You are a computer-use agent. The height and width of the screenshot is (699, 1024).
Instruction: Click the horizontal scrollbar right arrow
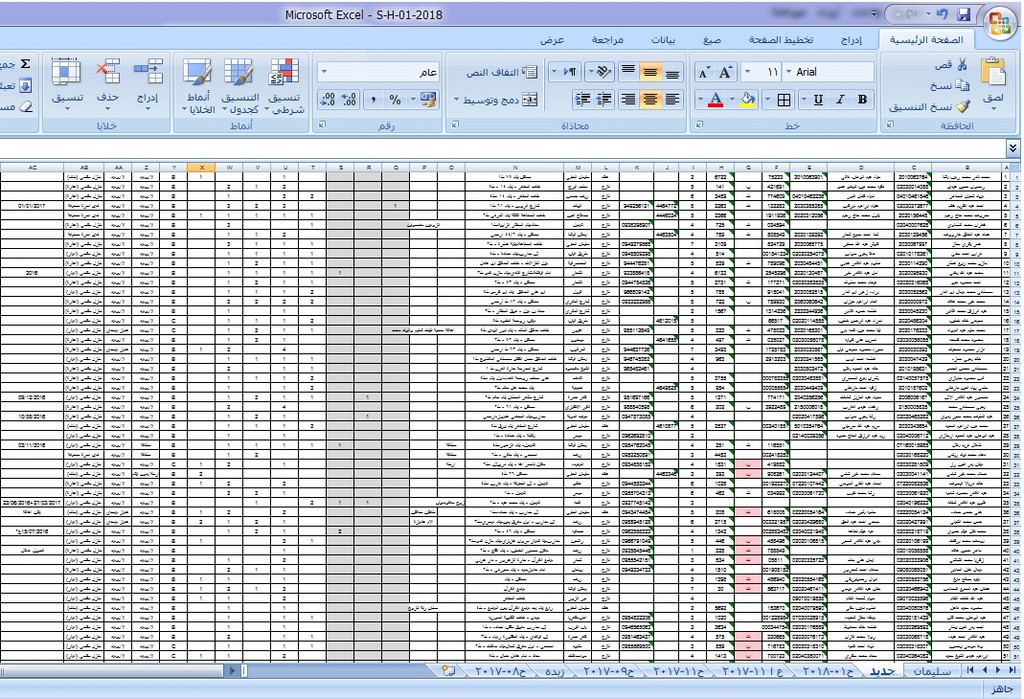[232, 670]
